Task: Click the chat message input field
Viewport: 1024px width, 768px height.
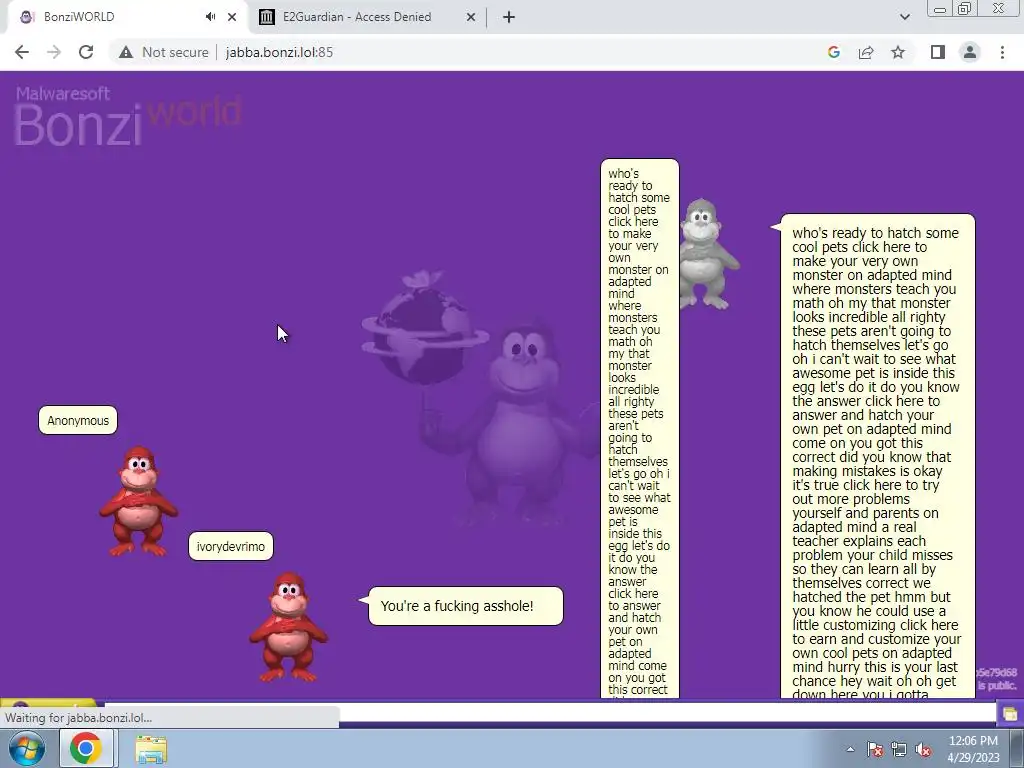Action: 549,713
